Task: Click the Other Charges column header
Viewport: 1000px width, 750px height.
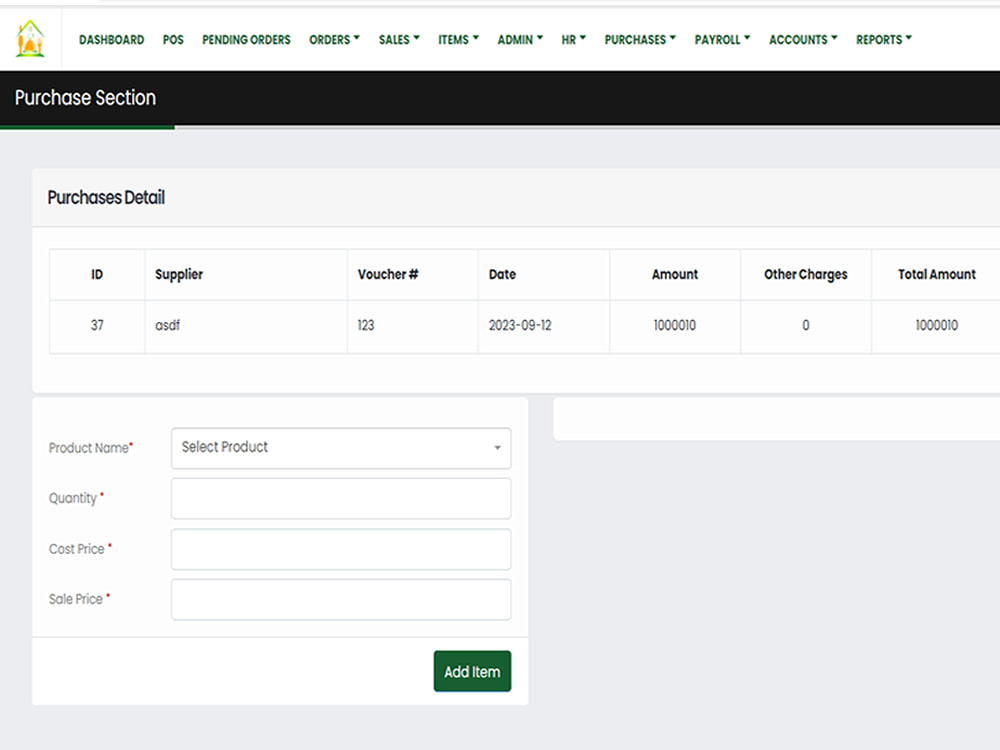Action: 805,274
